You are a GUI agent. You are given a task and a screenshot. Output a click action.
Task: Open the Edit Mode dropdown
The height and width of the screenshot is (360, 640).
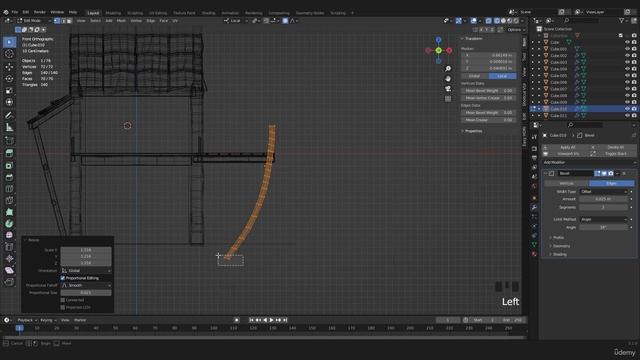[x=34, y=20]
